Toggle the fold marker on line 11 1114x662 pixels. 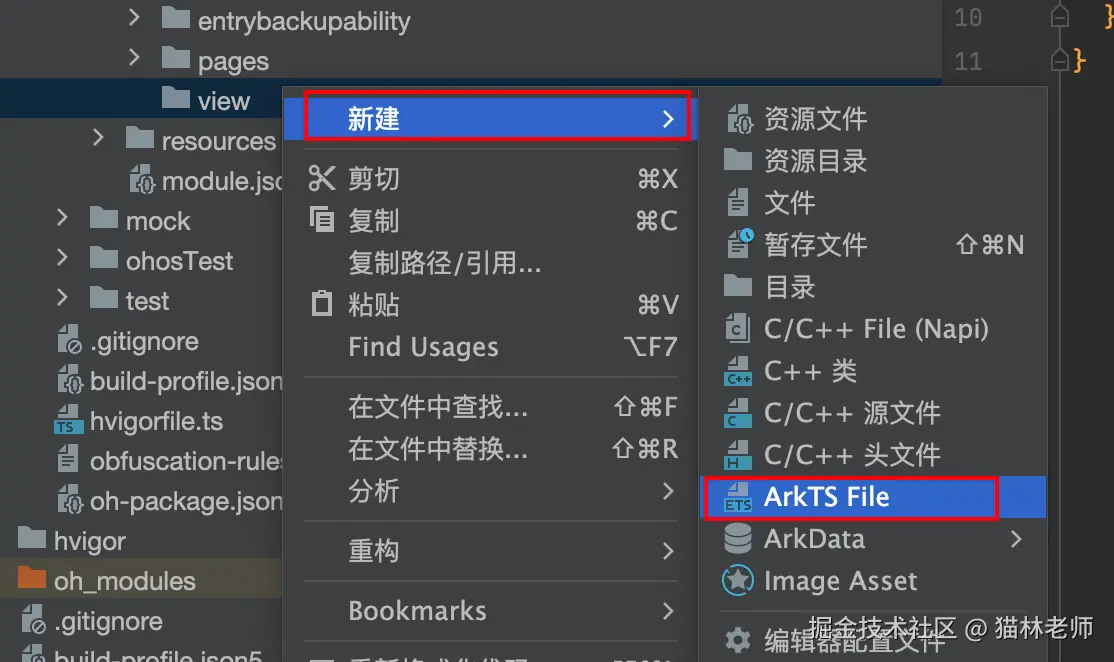(1059, 60)
